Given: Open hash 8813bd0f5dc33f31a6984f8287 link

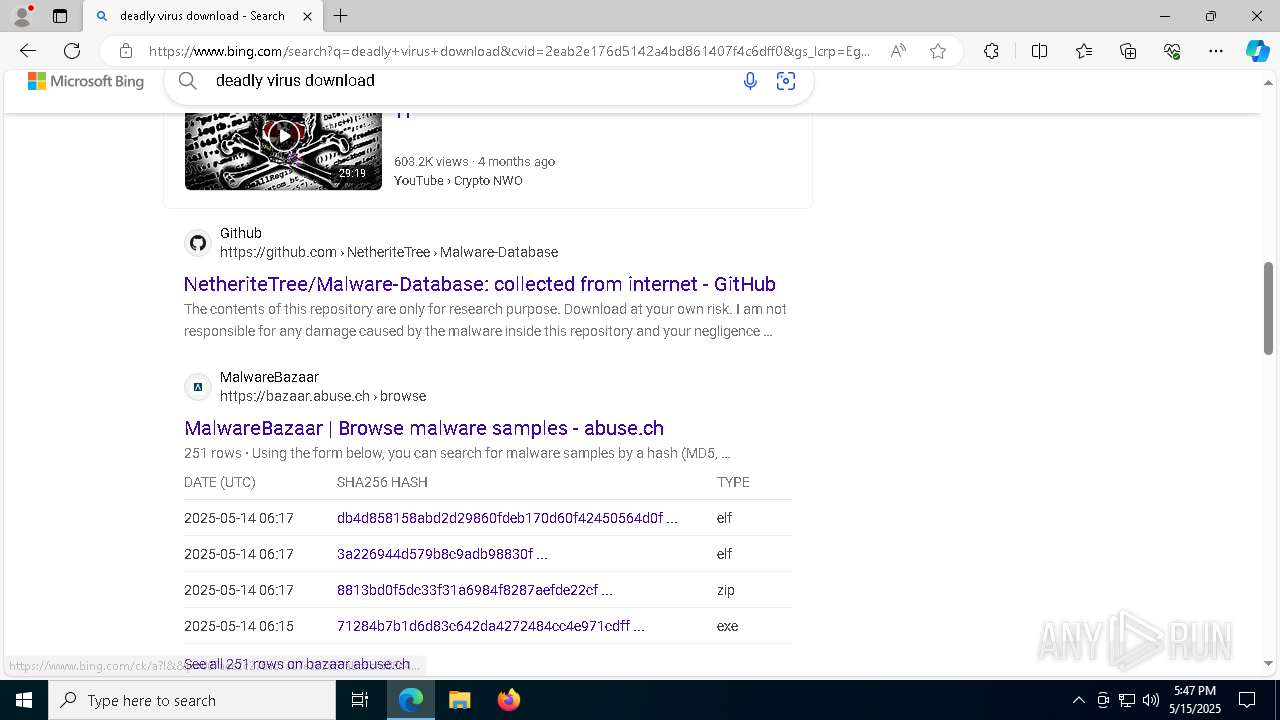Looking at the screenshot, I should pyautogui.click(x=475, y=590).
